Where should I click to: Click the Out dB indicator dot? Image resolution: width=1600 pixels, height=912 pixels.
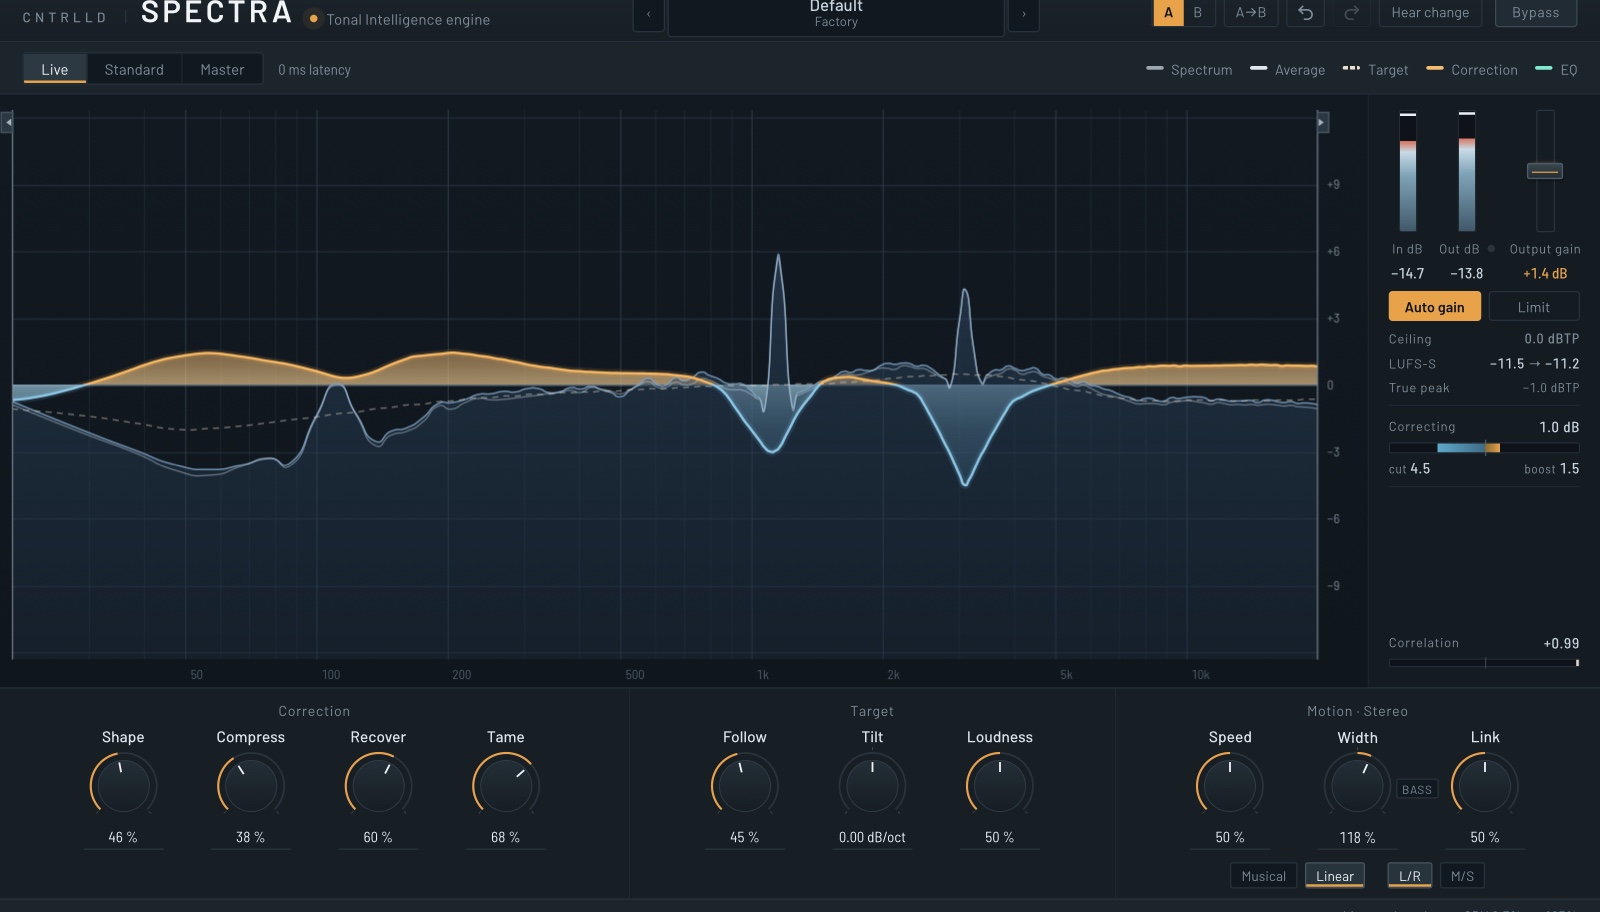[1491, 249]
